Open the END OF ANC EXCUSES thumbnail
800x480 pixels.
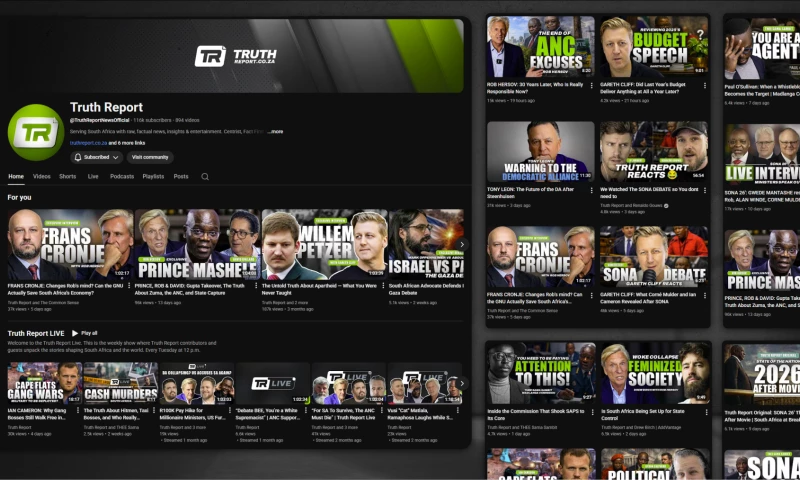pos(540,46)
